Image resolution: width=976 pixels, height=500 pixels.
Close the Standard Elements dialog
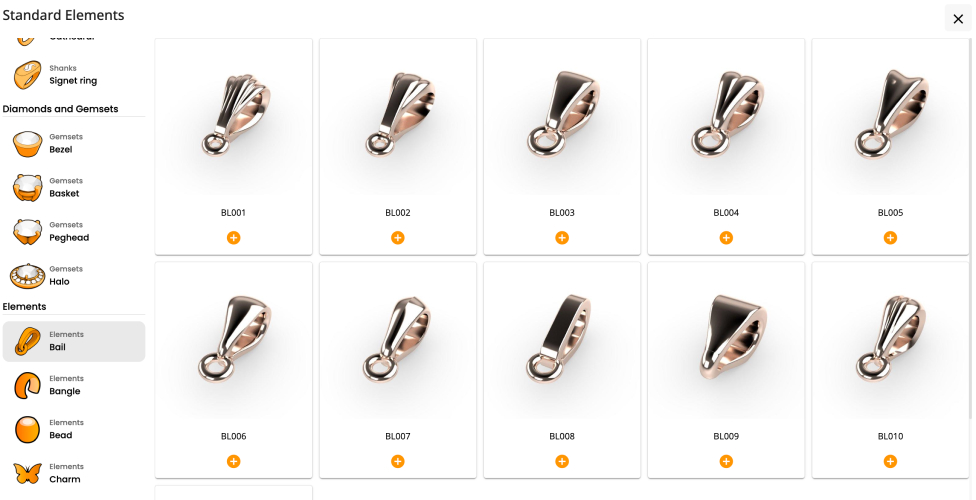pyautogui.click(x=958, y=19)
